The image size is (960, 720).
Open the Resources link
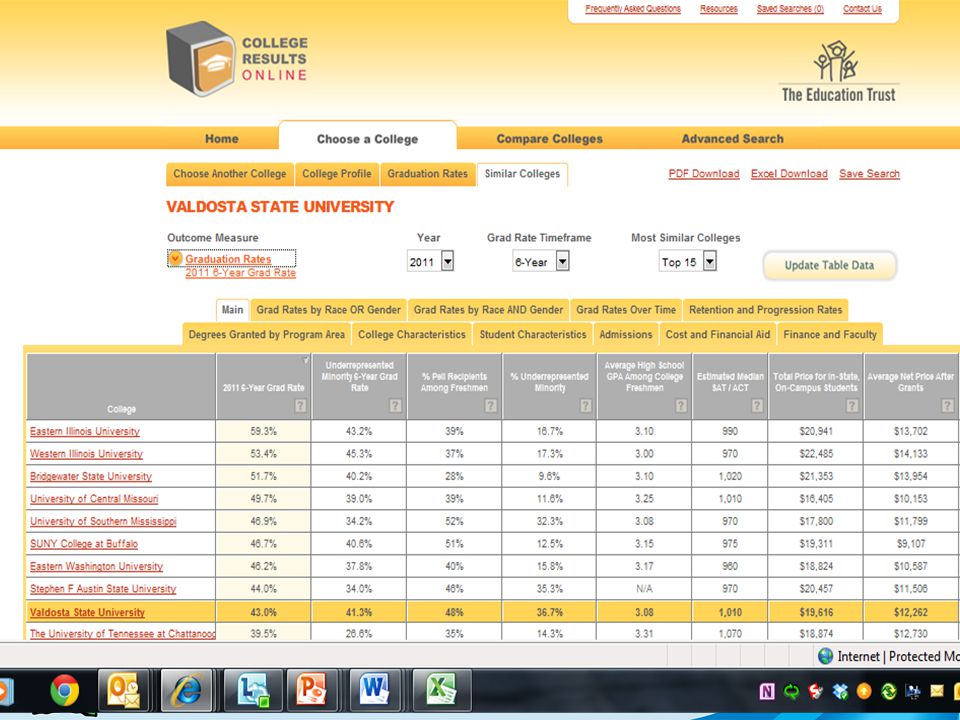[x=719, y=9]
